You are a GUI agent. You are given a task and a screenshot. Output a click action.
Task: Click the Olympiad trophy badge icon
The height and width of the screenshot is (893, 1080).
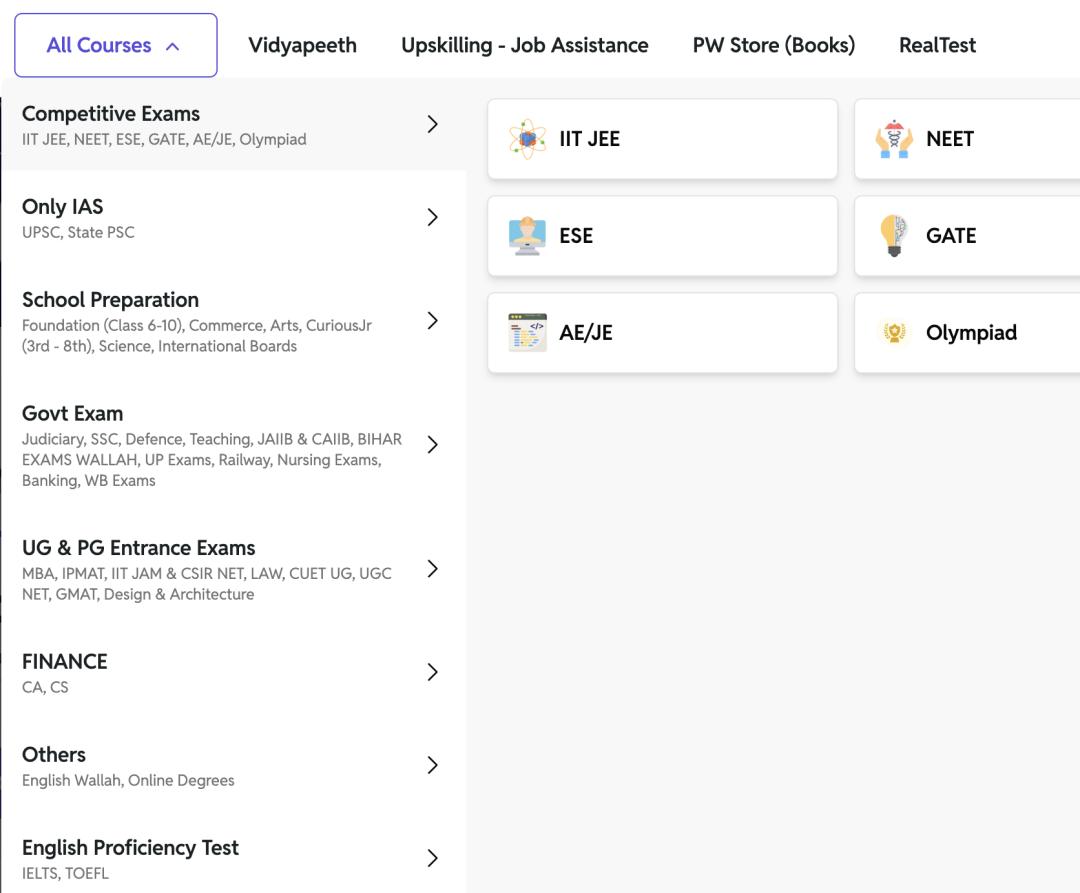(893, 333)
